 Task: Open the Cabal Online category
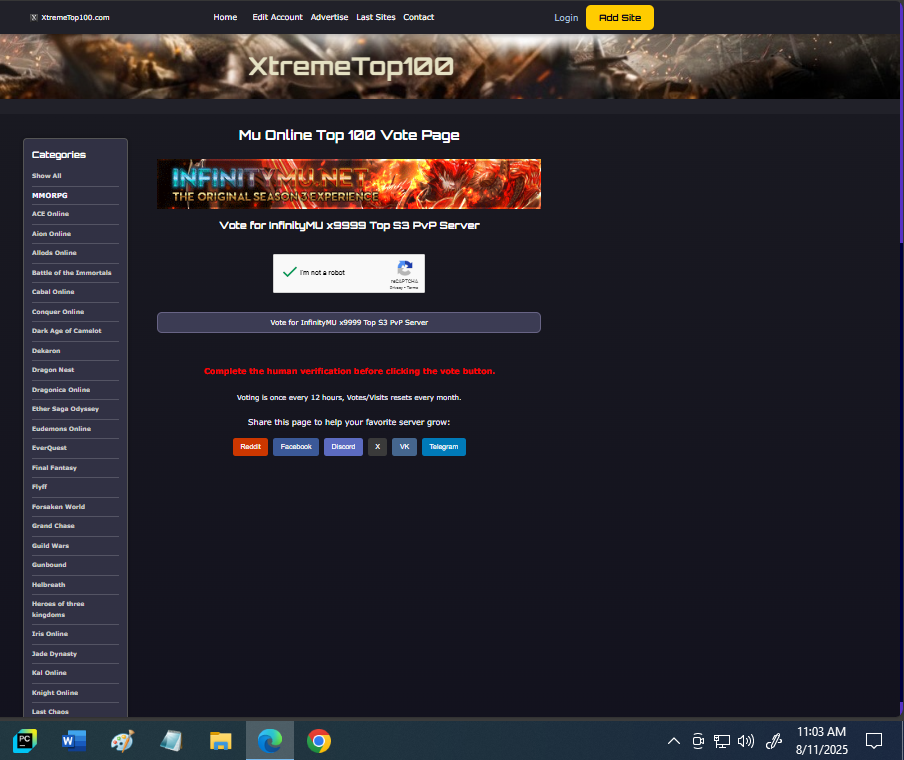pyautogui.click(x=53, y=292)
